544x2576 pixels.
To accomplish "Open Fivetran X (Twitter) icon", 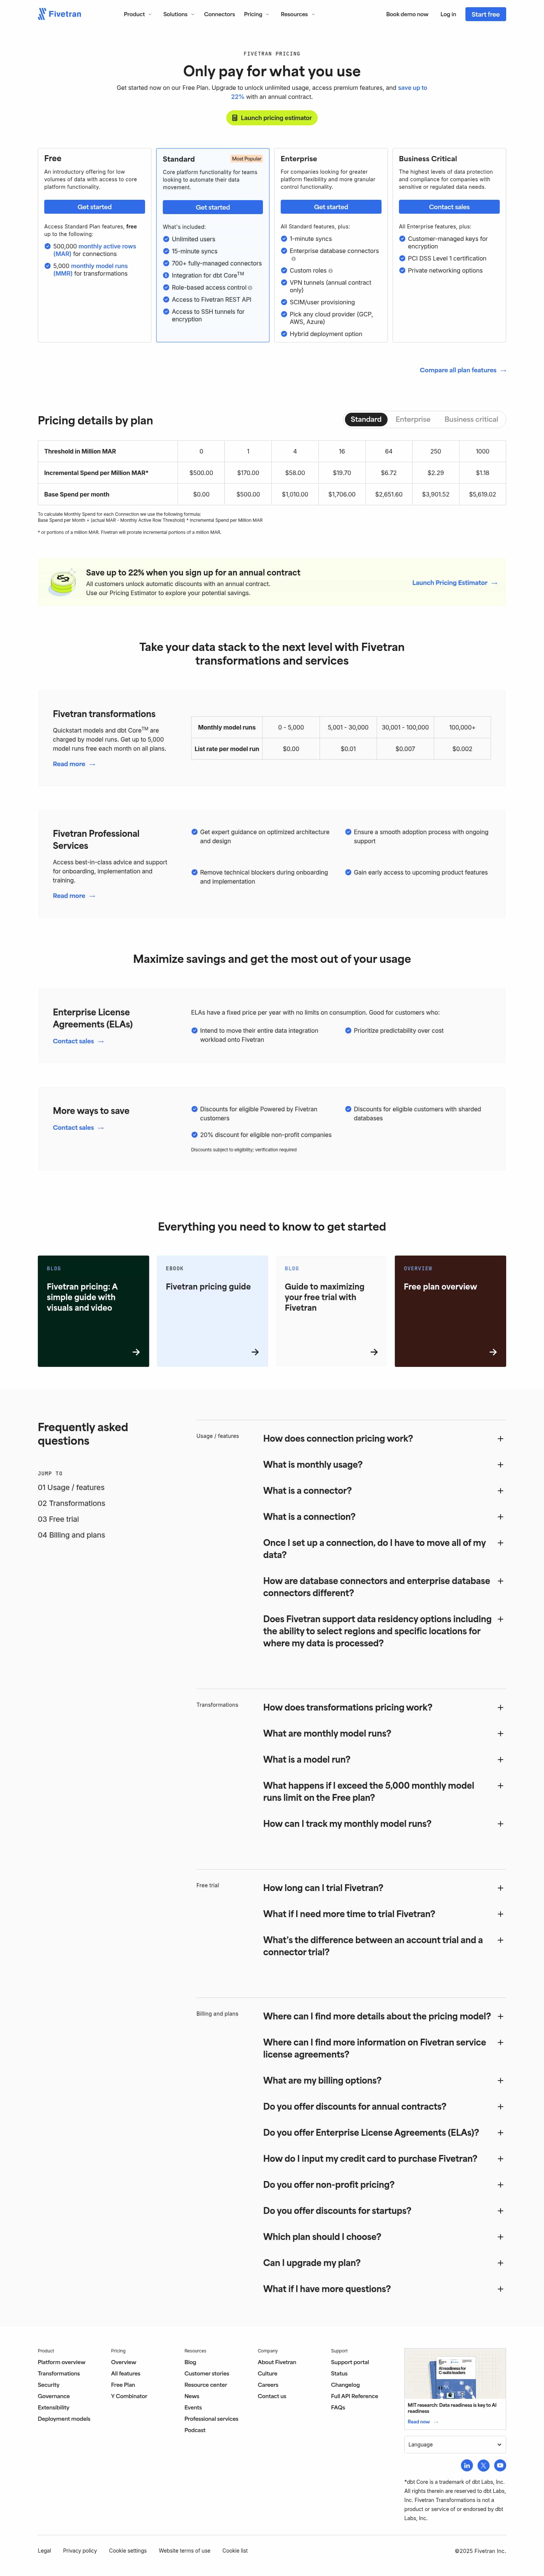I will point(483,2465).
